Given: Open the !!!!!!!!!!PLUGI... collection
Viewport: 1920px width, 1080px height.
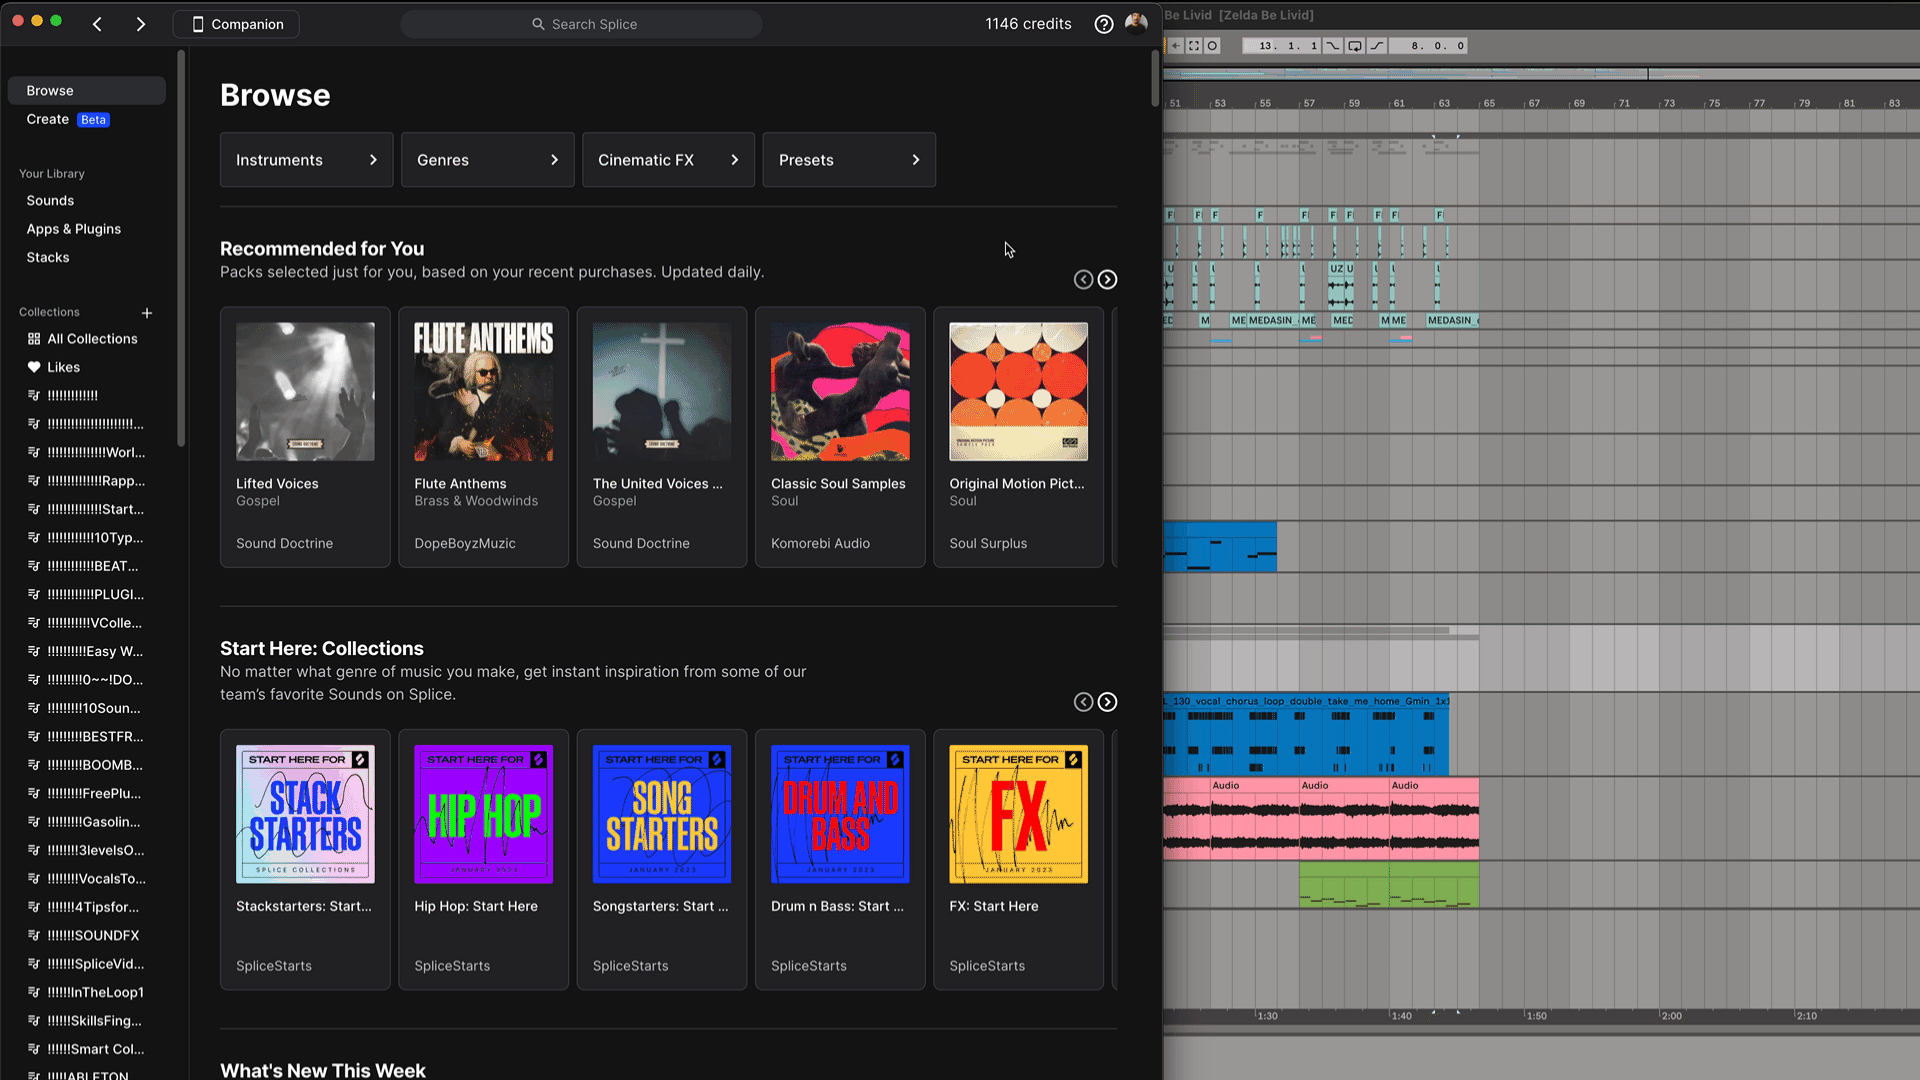Looking at the screenshot, I should coord(86,594).
